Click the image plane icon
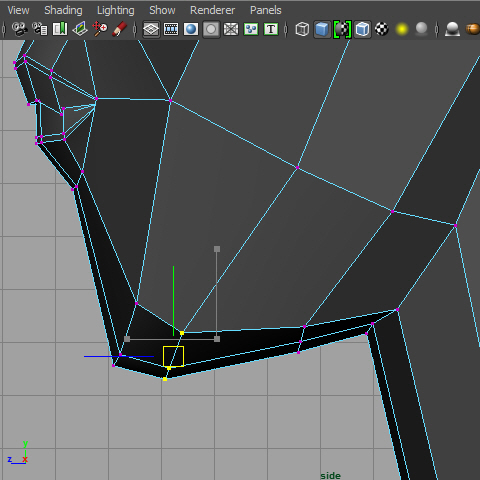 pos(80,29)
